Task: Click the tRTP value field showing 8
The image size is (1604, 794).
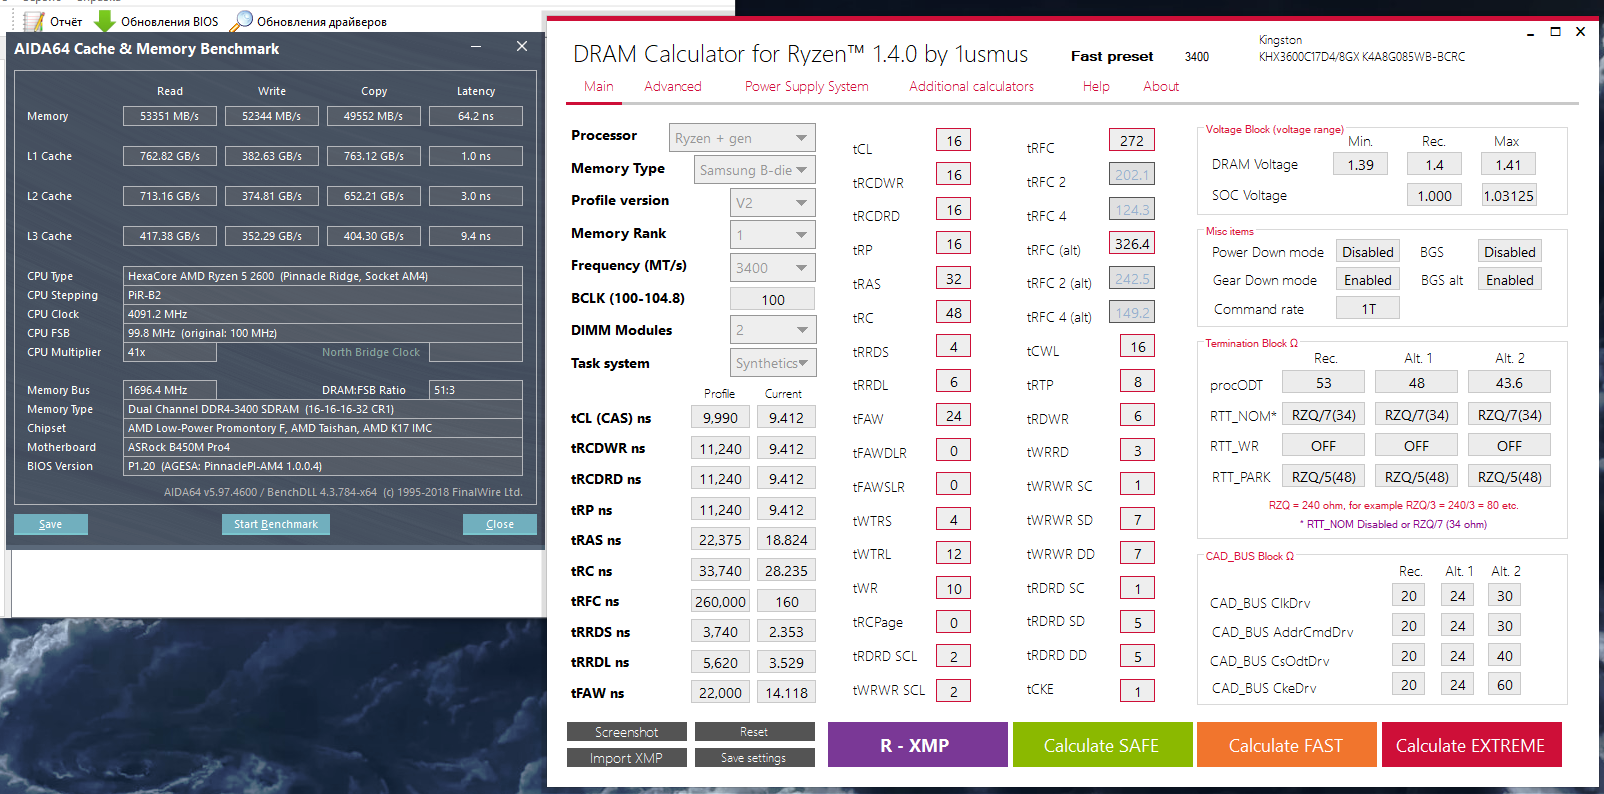Action: [x=1138, y=381]
